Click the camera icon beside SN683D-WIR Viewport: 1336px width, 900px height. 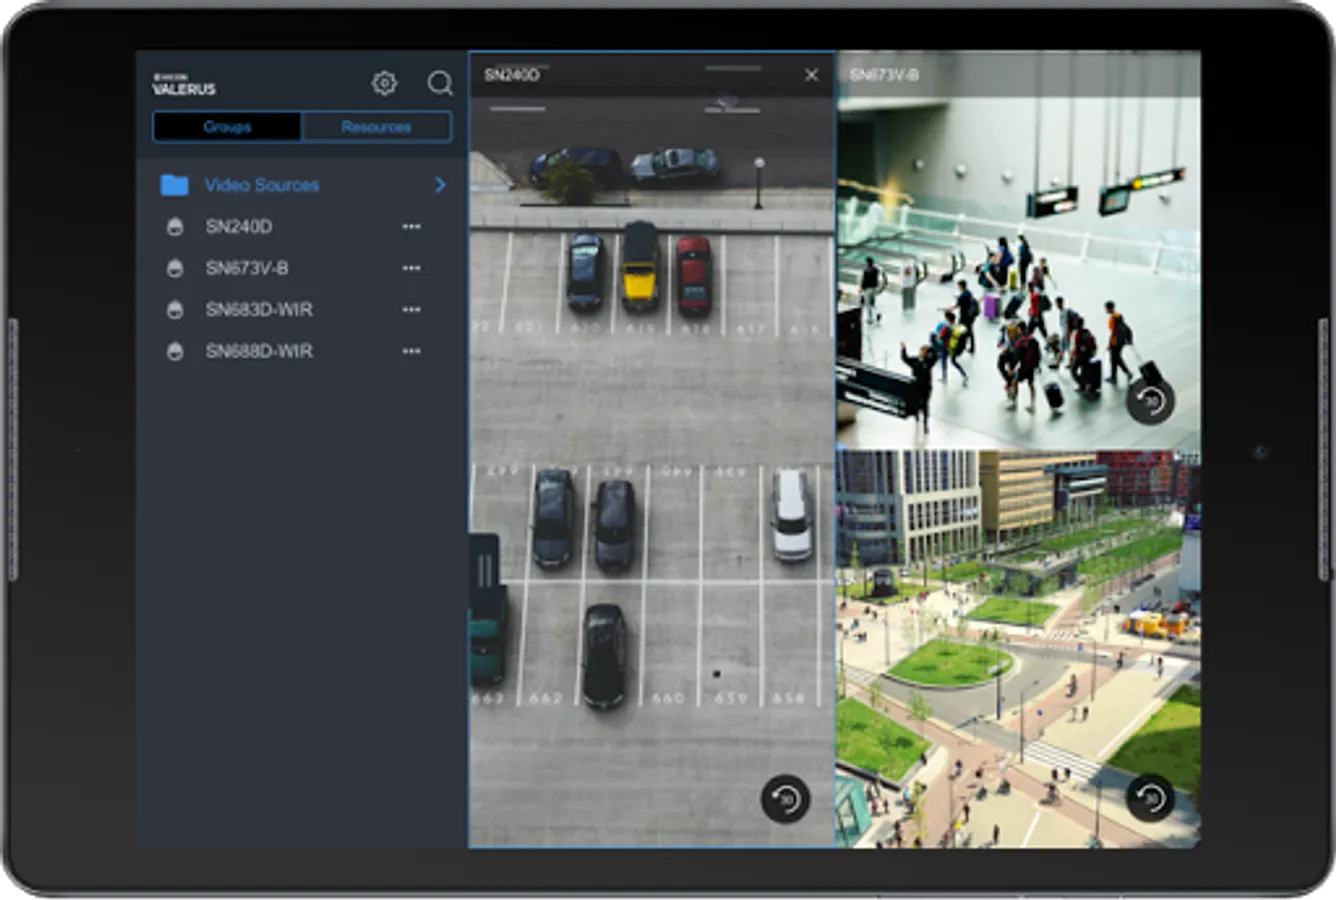(x=175, y=310)
